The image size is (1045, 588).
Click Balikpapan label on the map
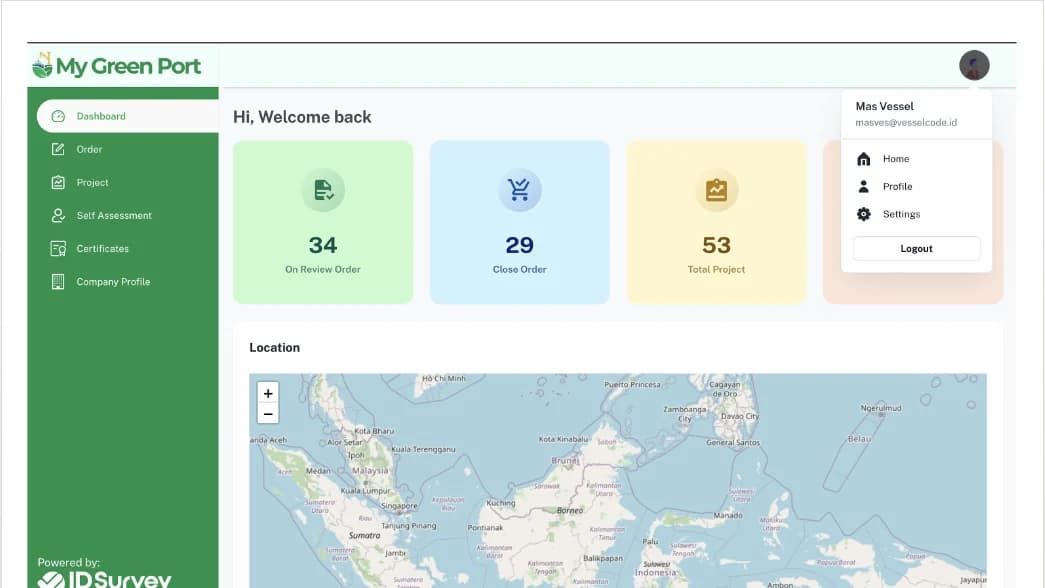click(602, 558)
